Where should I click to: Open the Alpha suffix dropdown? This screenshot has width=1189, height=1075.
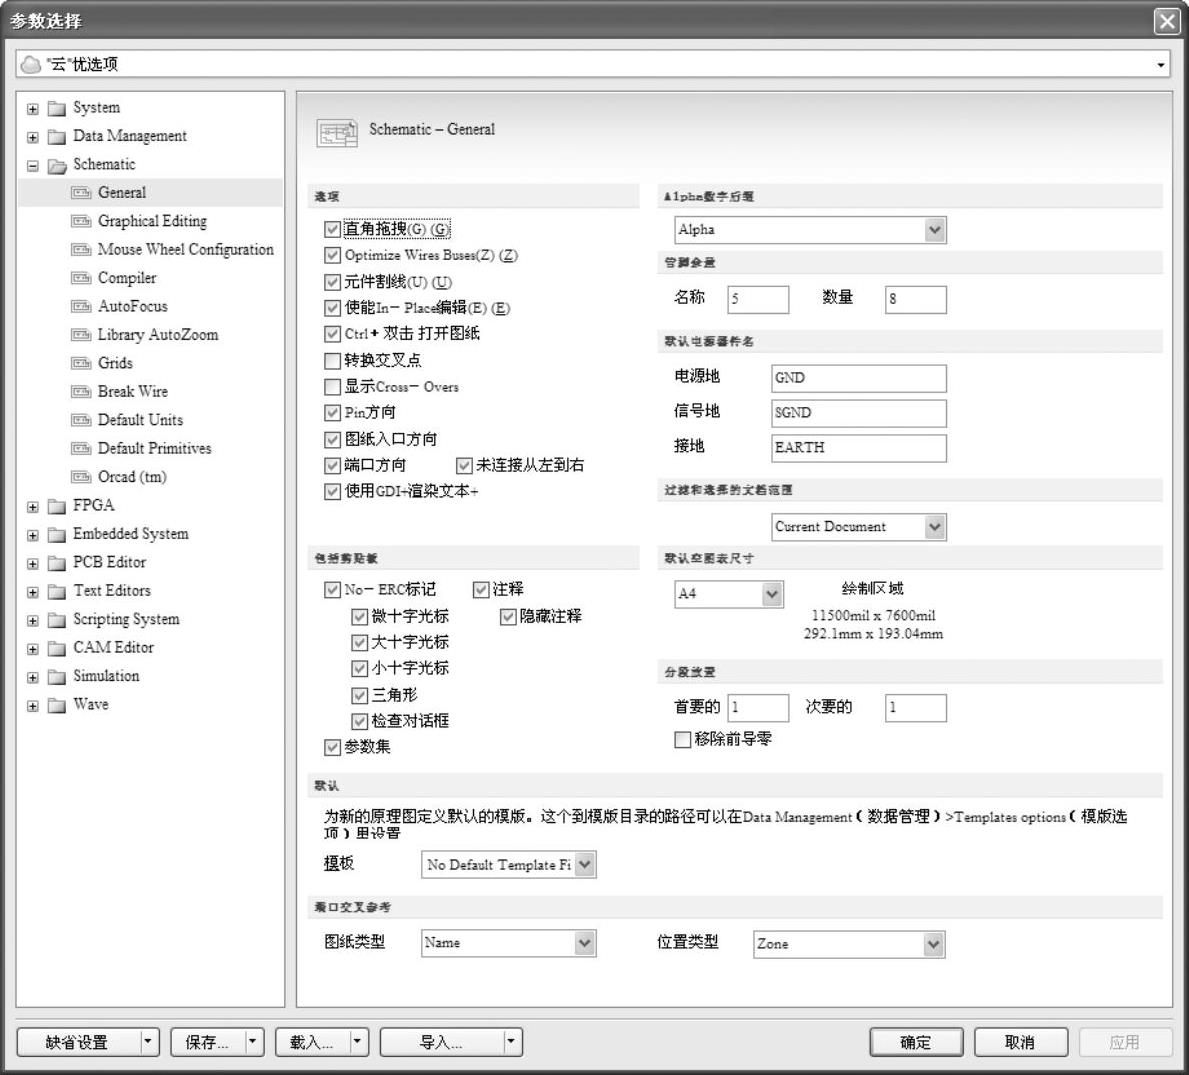934,230
